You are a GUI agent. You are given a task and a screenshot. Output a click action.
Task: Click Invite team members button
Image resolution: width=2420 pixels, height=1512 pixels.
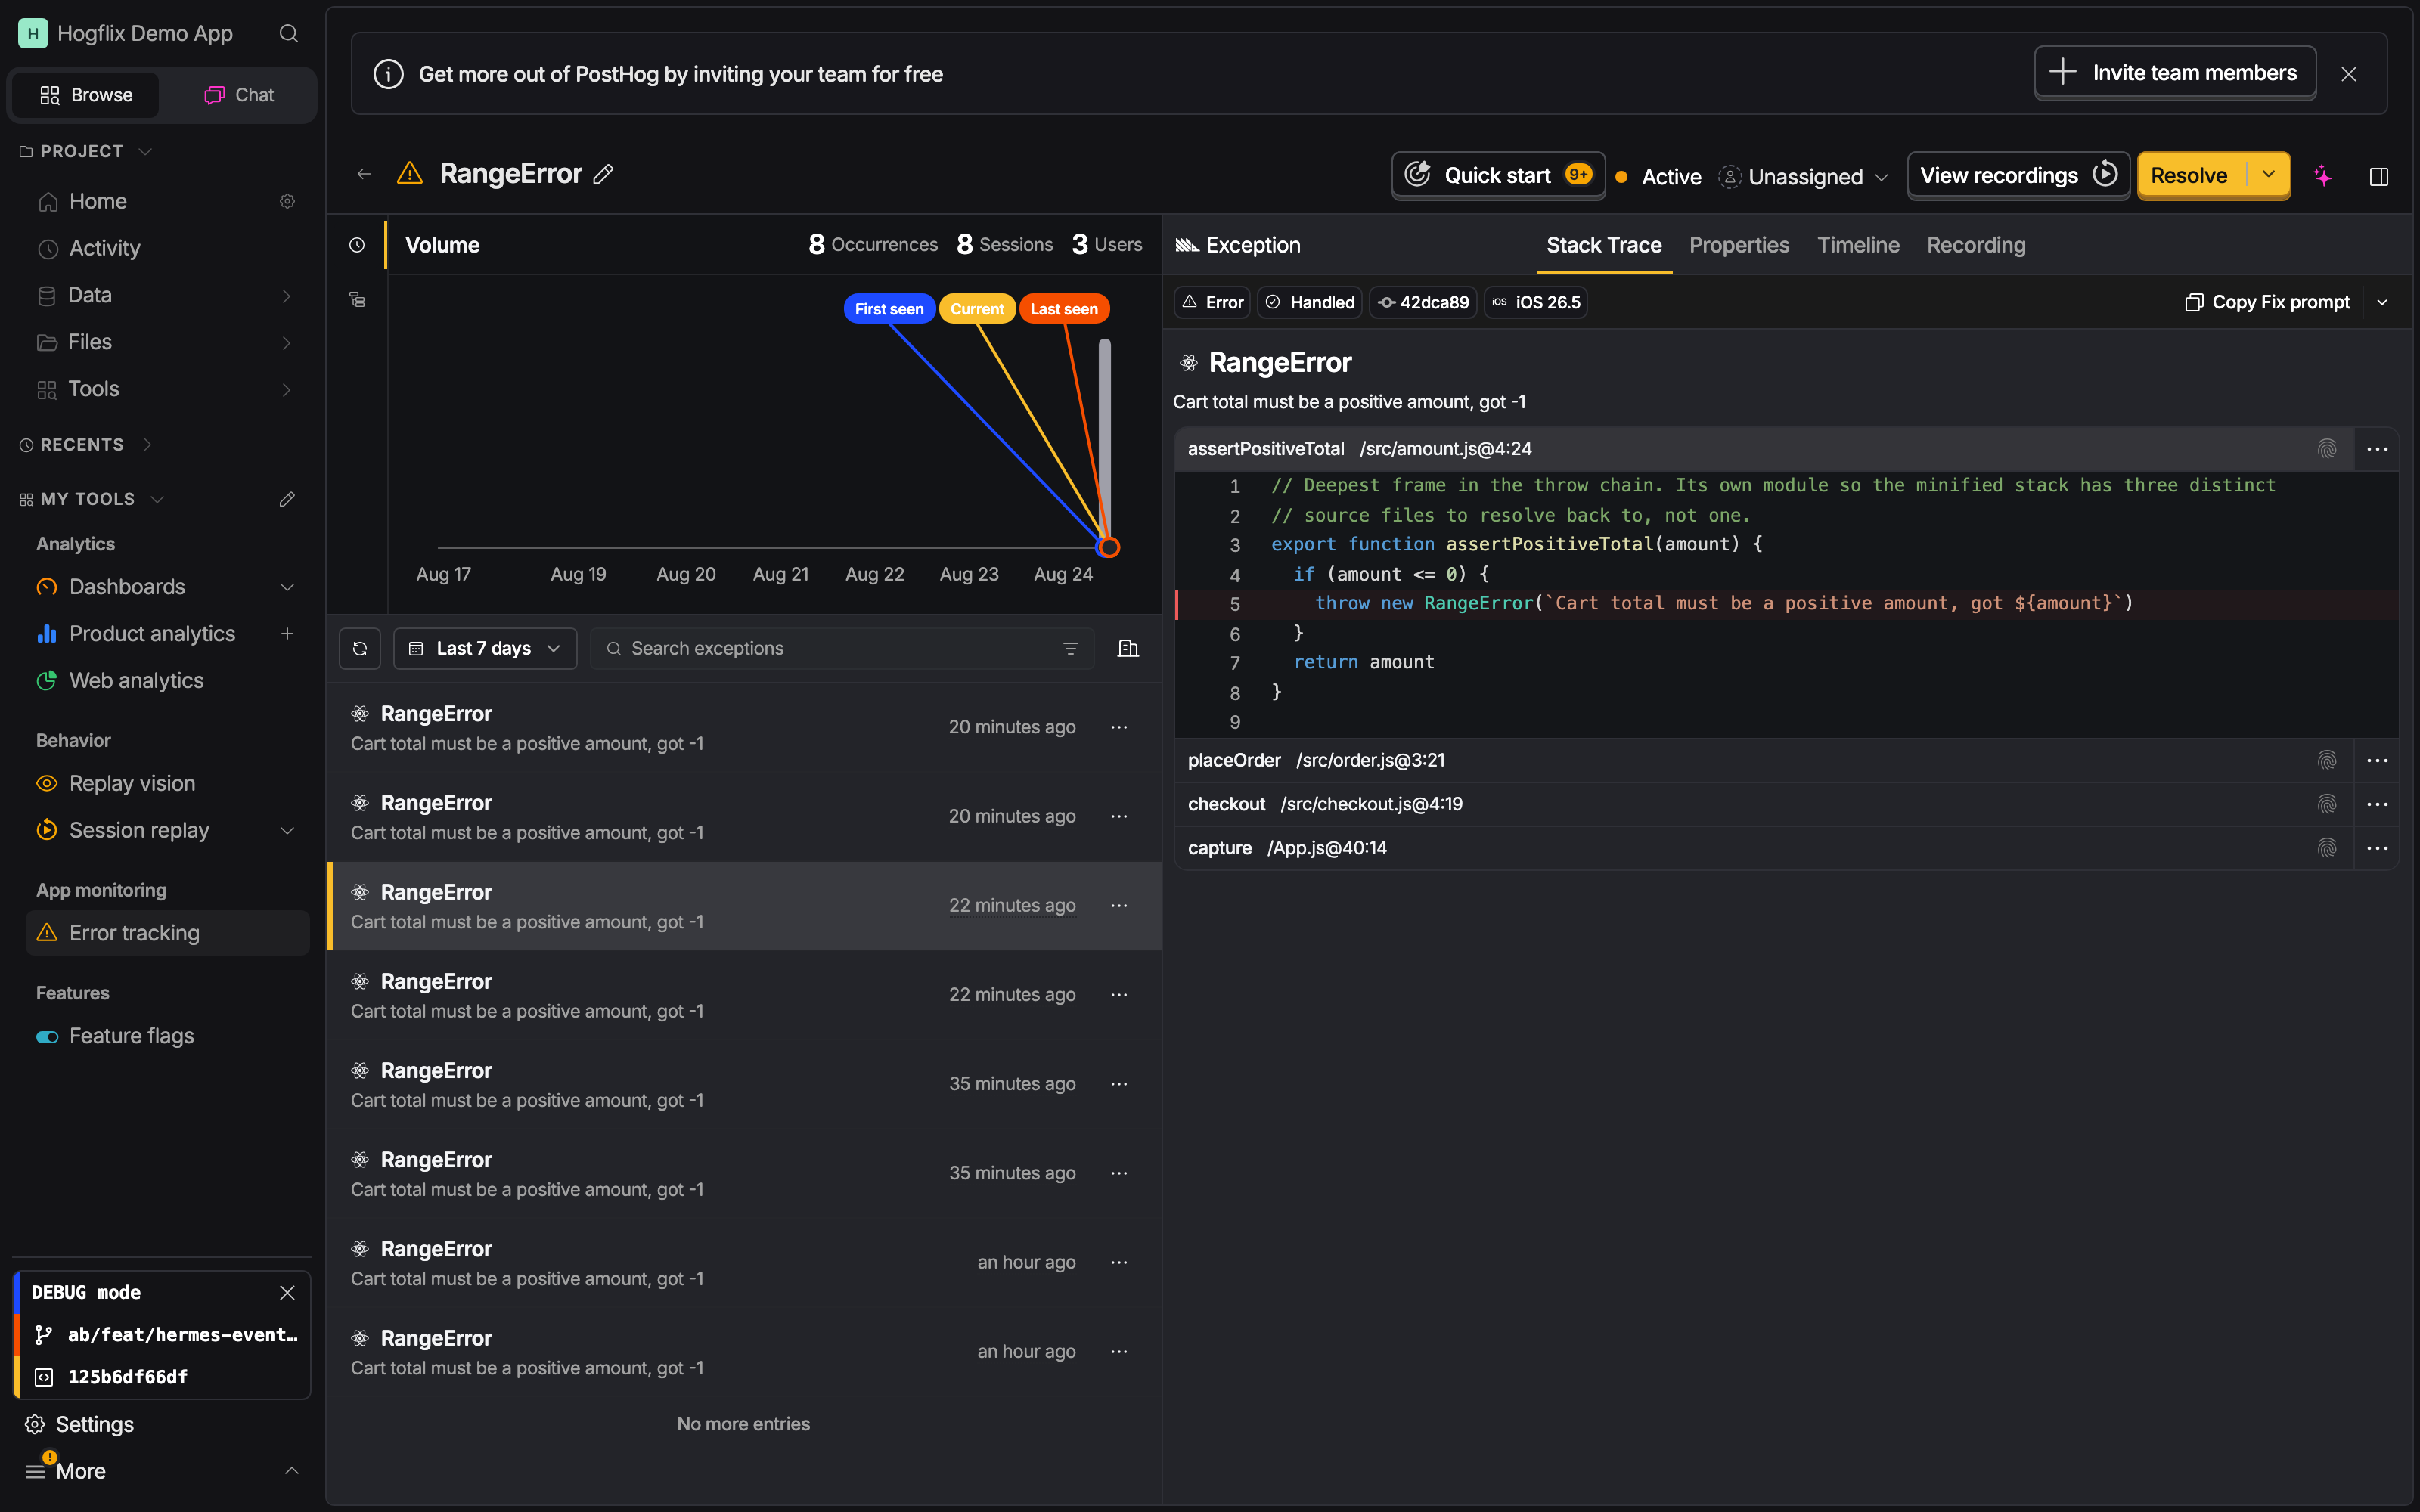click(x=2175, y=73)
